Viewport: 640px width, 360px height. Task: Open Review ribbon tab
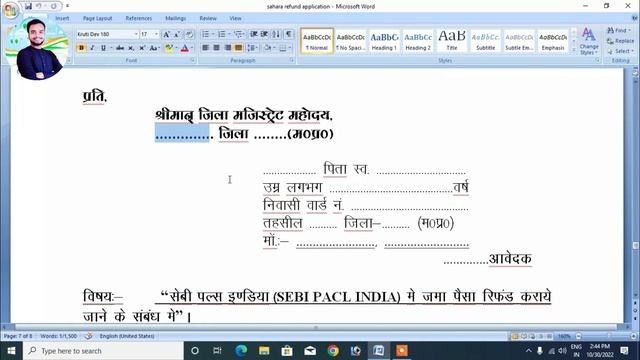(208, 18)
